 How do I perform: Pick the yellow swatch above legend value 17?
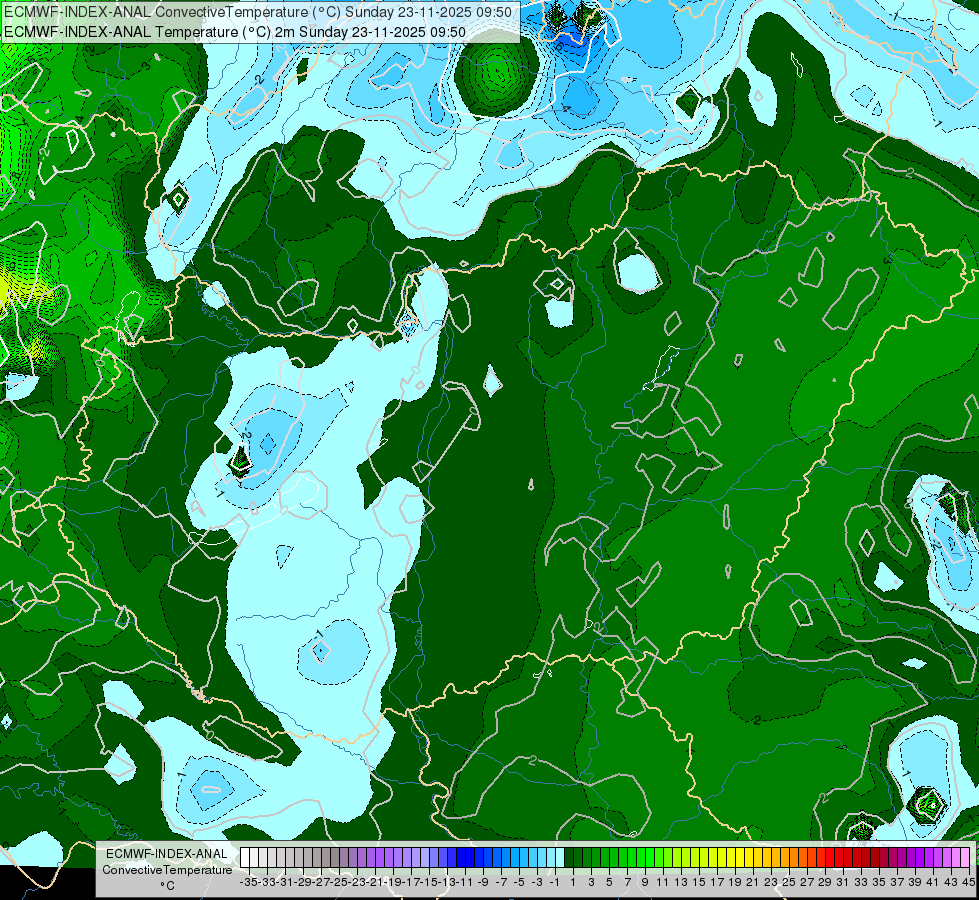point(713,857)
